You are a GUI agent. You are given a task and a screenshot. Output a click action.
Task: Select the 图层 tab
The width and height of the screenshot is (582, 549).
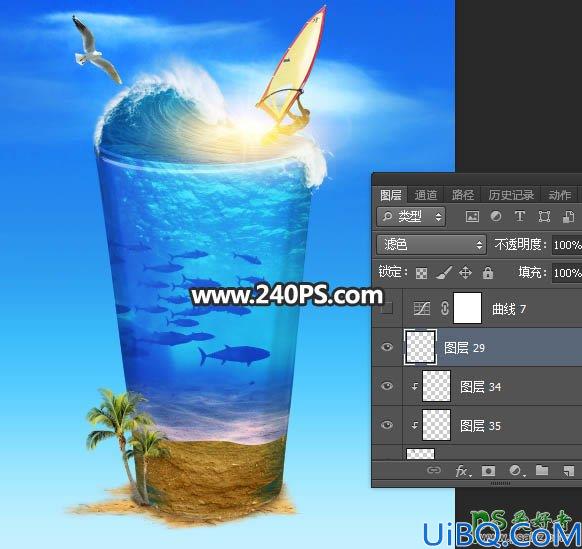click(x=390, y=195)
